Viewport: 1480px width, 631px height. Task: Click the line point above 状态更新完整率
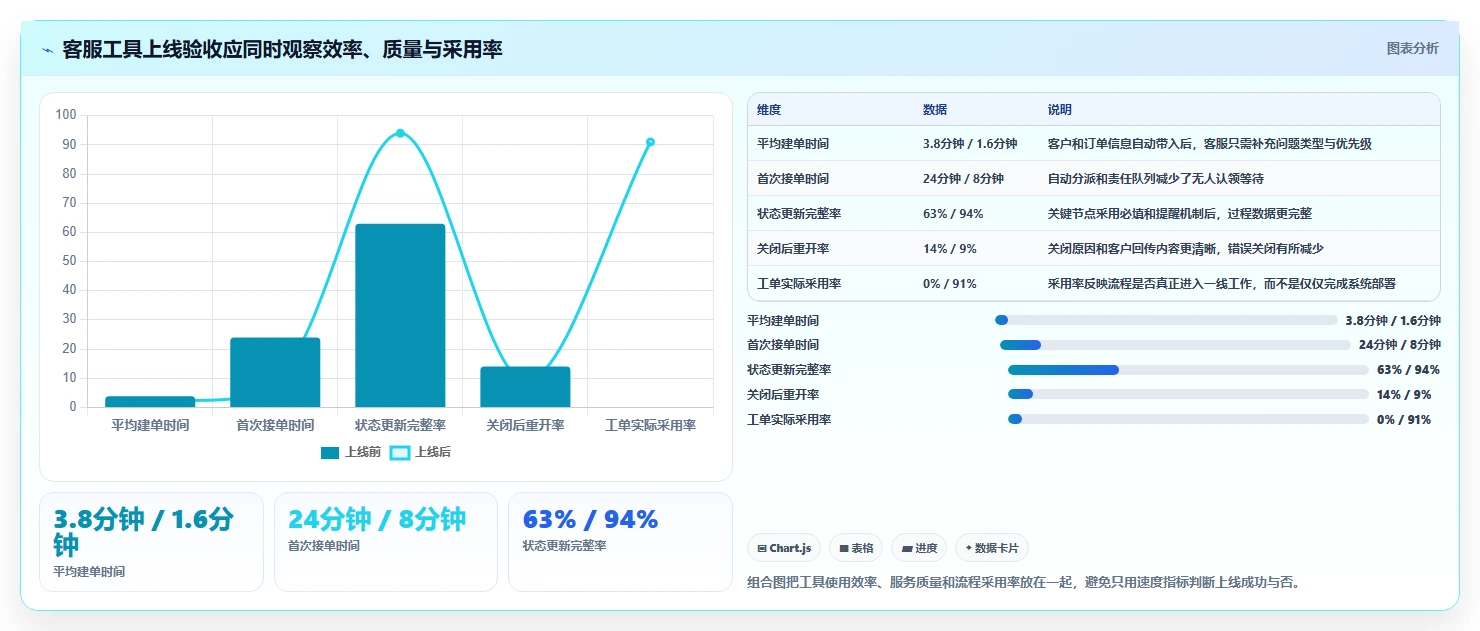coord(400,133)
